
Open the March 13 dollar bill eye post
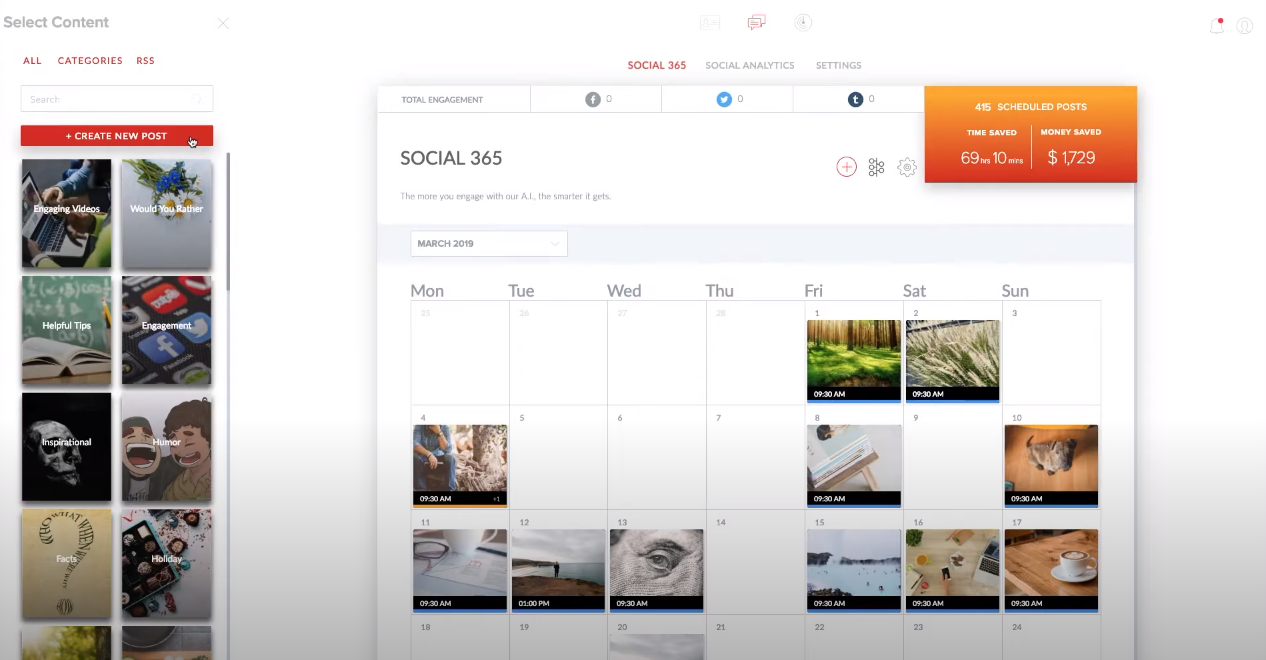(x=657, y=570)
